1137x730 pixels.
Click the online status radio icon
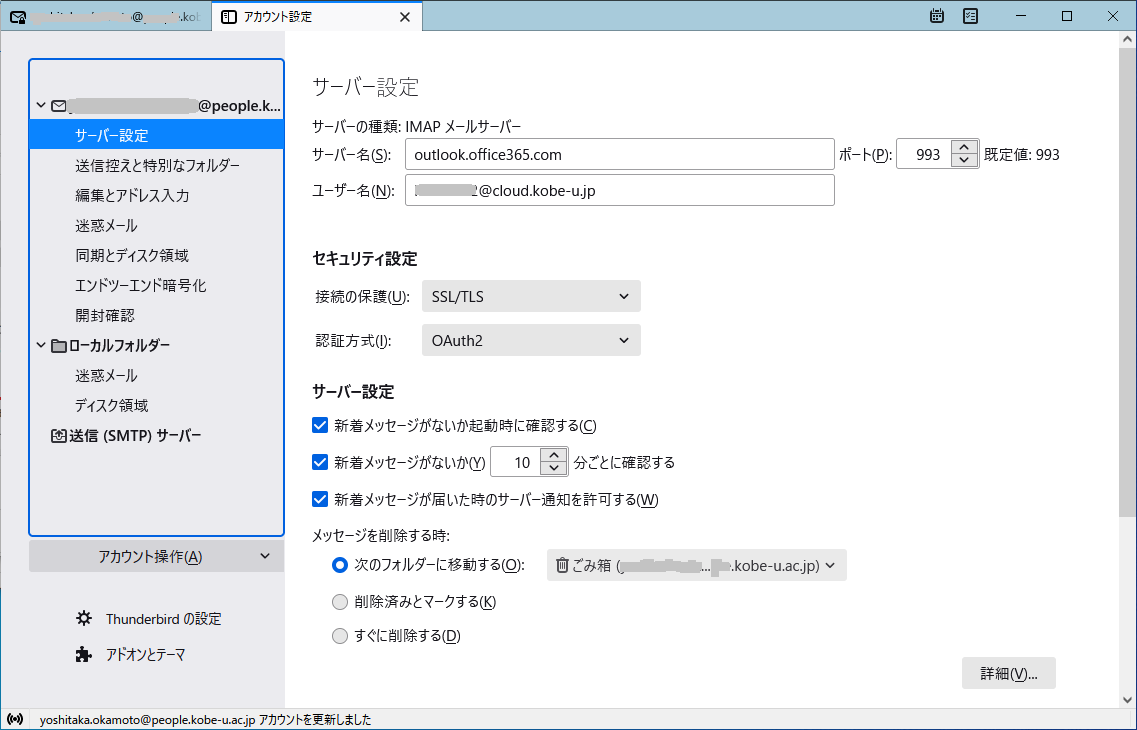pyautogui.click(x=15, y=720)
